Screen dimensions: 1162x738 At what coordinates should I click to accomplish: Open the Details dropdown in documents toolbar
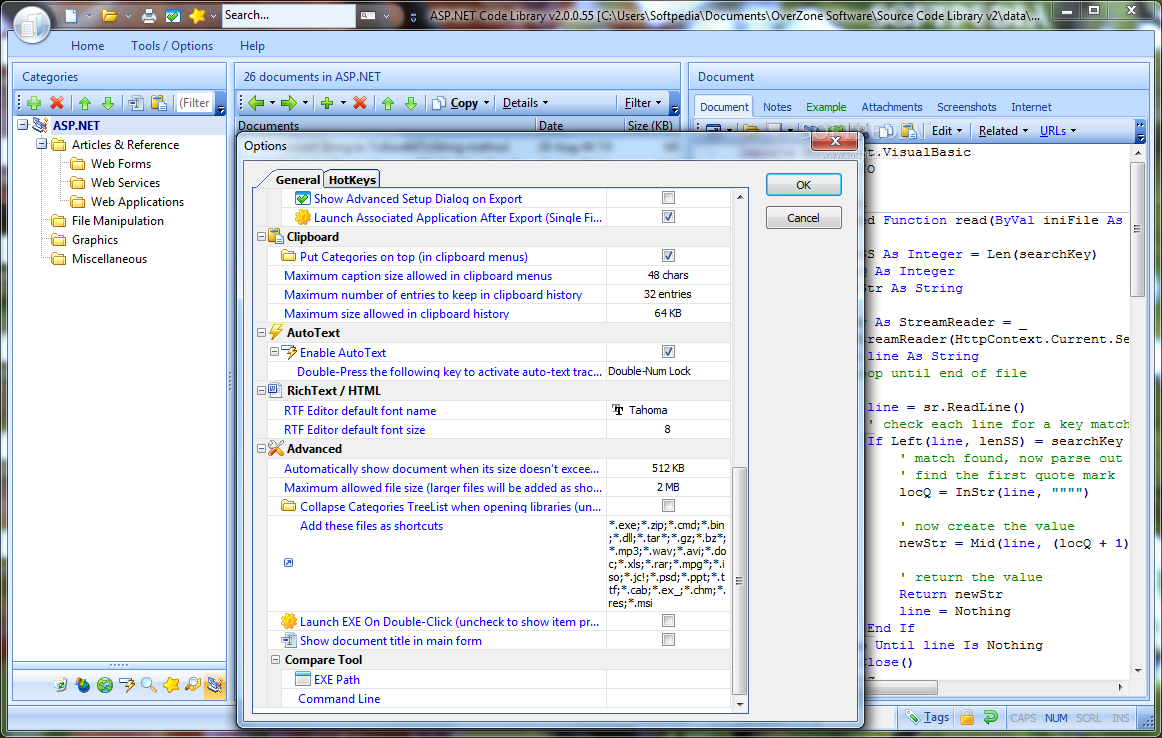(x=525, y=103)
